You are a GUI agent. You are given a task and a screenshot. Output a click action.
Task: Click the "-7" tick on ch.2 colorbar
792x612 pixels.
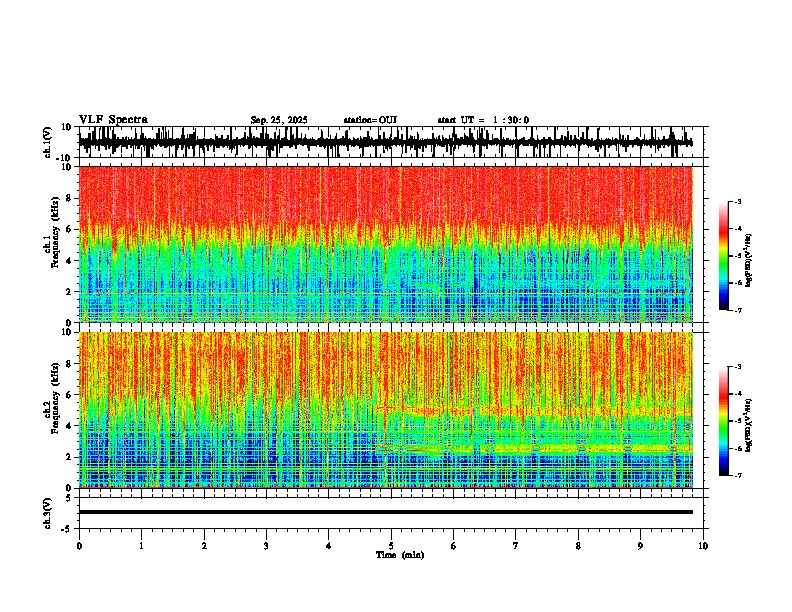coord(738,475)
